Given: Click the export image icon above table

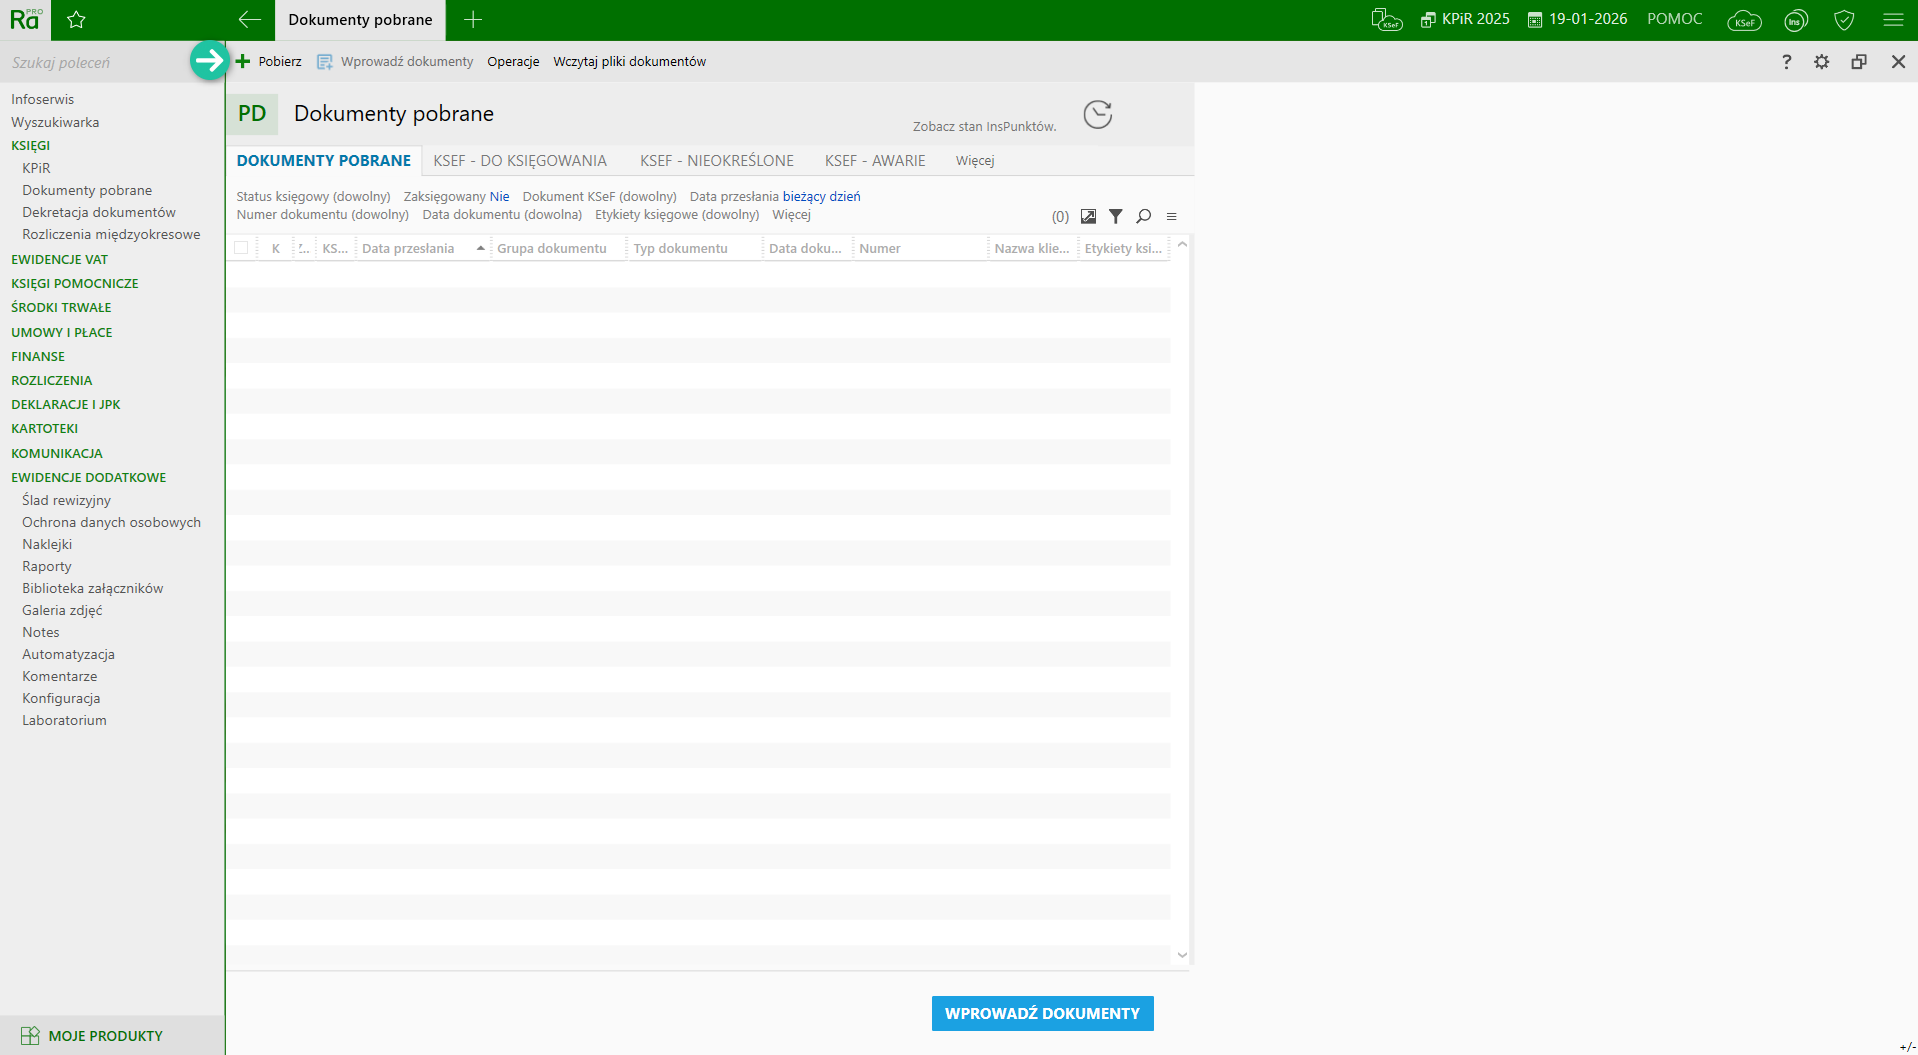Looking at the screenshot, I should click(1088, 216).
